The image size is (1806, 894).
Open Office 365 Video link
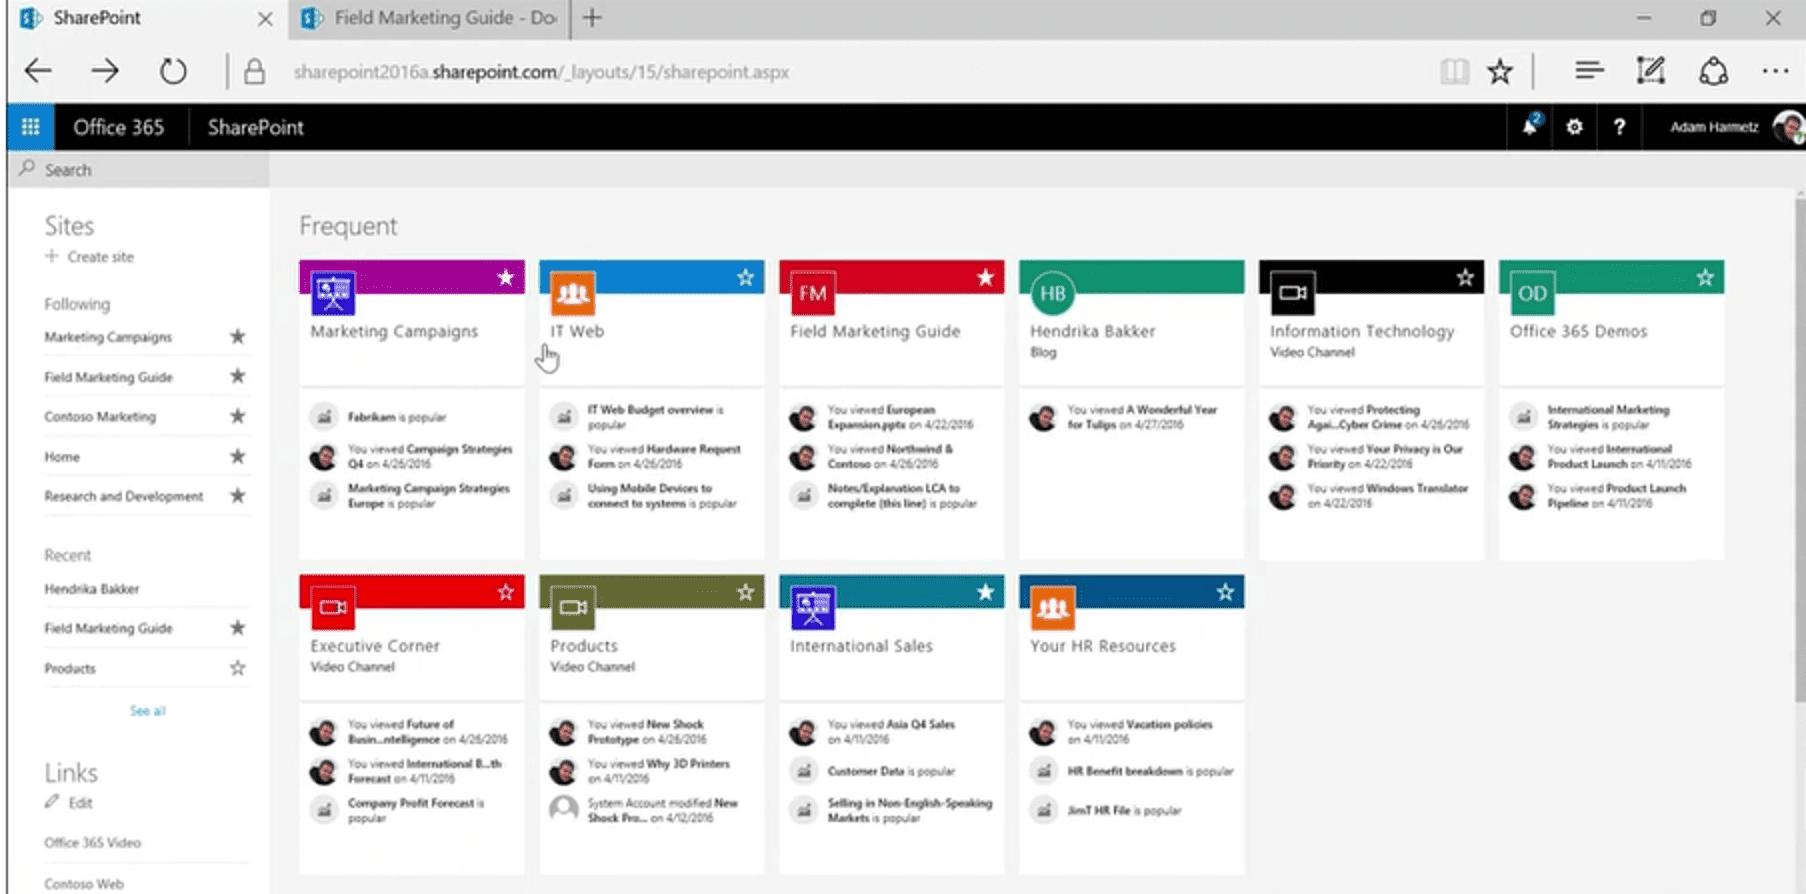pos(93,843)
